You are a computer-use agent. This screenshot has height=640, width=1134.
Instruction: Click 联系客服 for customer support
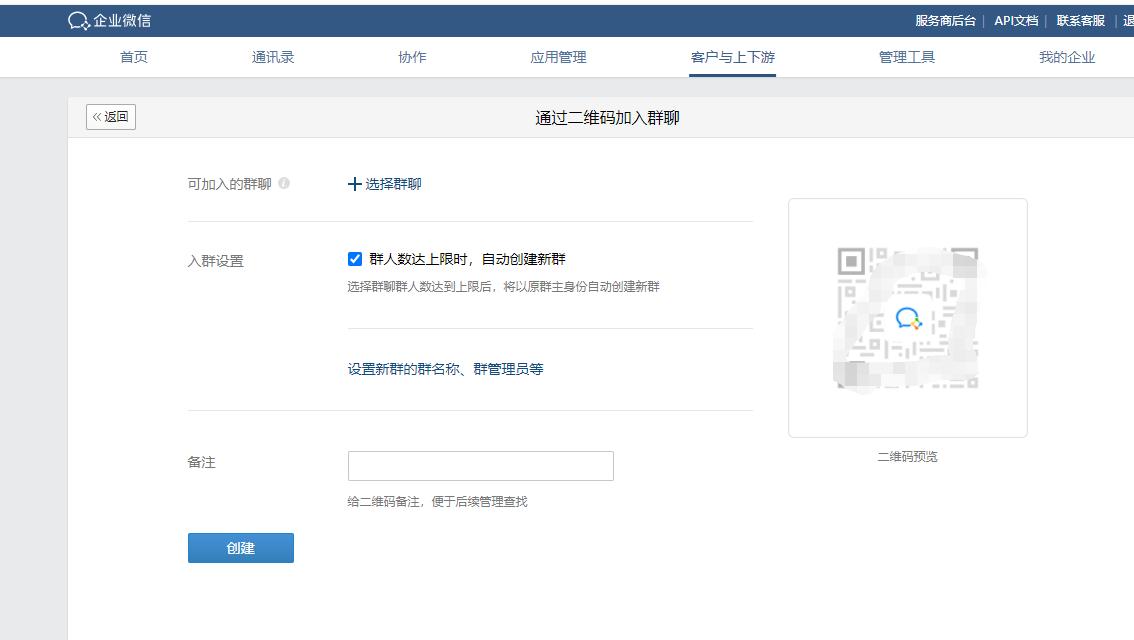[x=1080, y=19]
